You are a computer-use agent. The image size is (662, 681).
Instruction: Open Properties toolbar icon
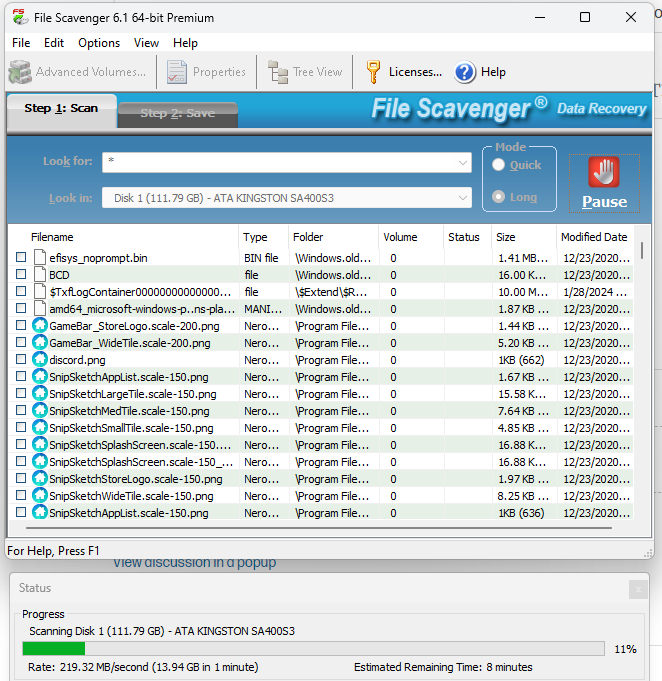tap(176, 72)
